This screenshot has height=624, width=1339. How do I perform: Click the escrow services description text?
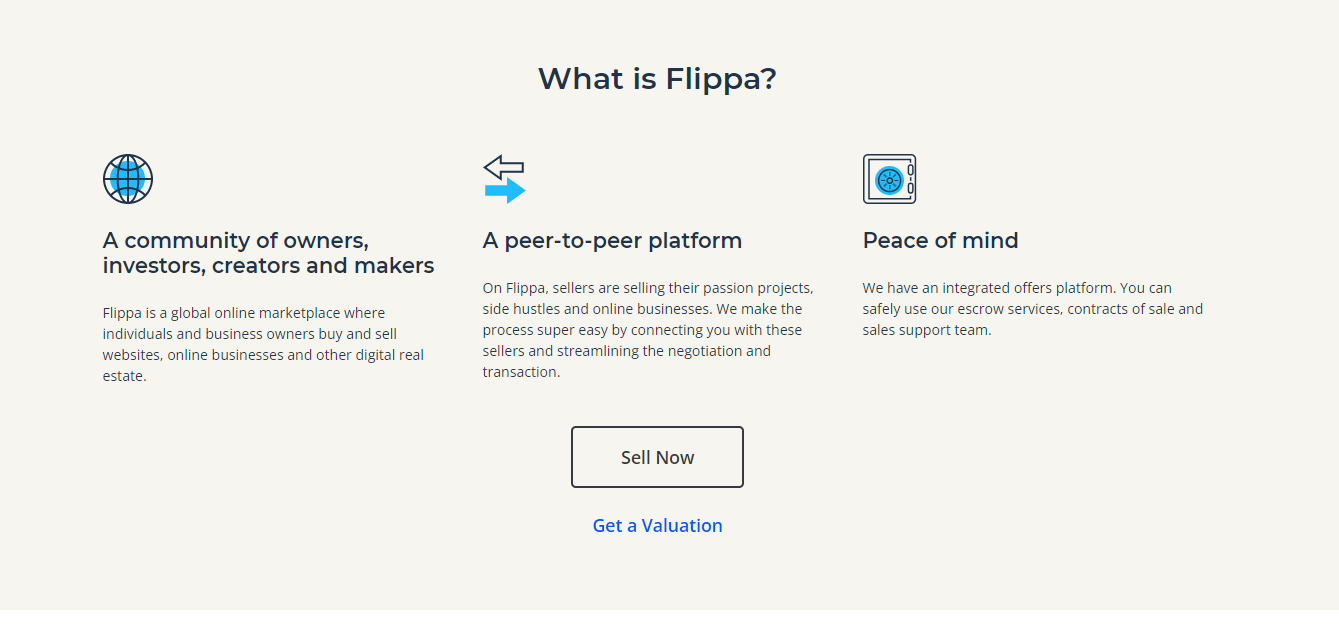click(1033, 308)
